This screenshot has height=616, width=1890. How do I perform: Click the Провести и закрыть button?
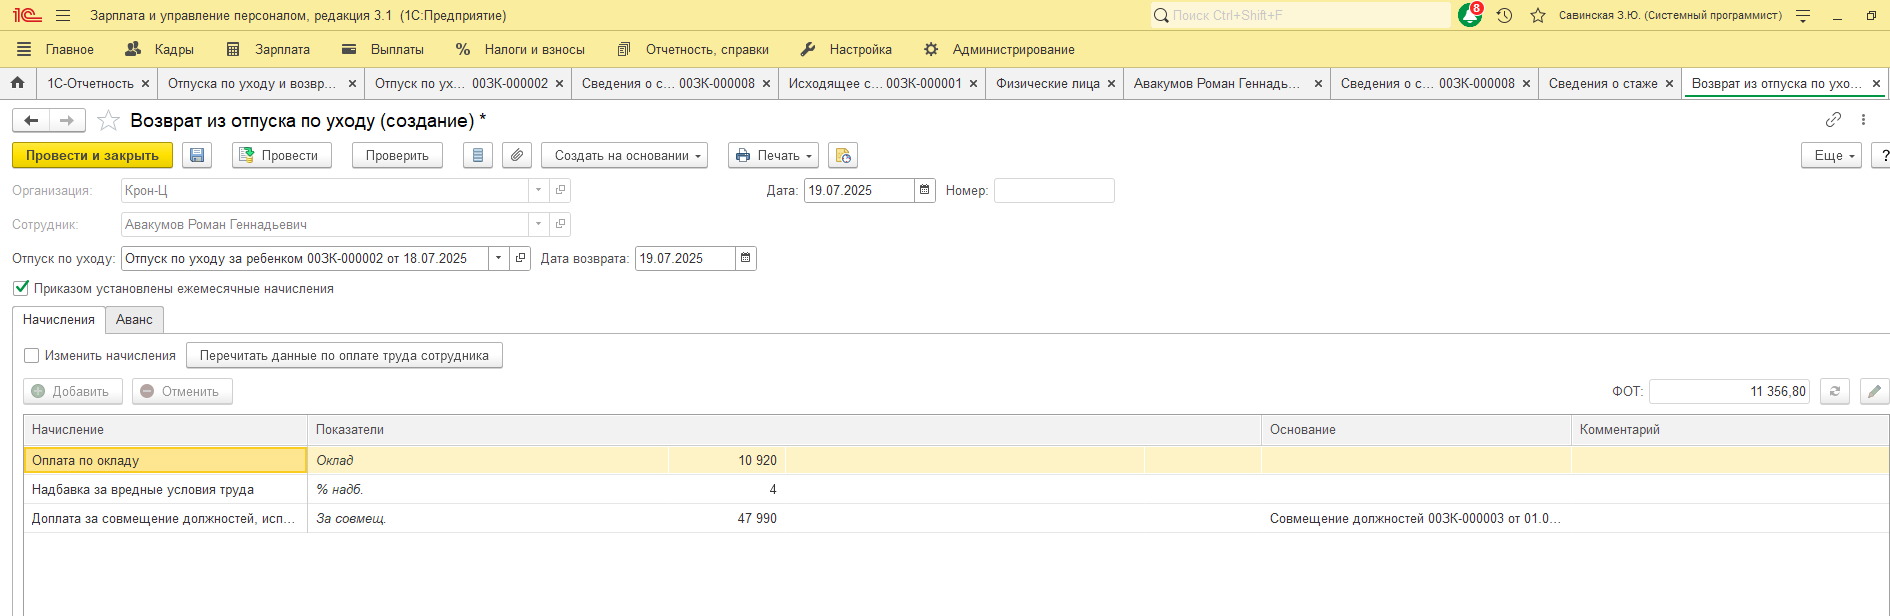point(92,155)
